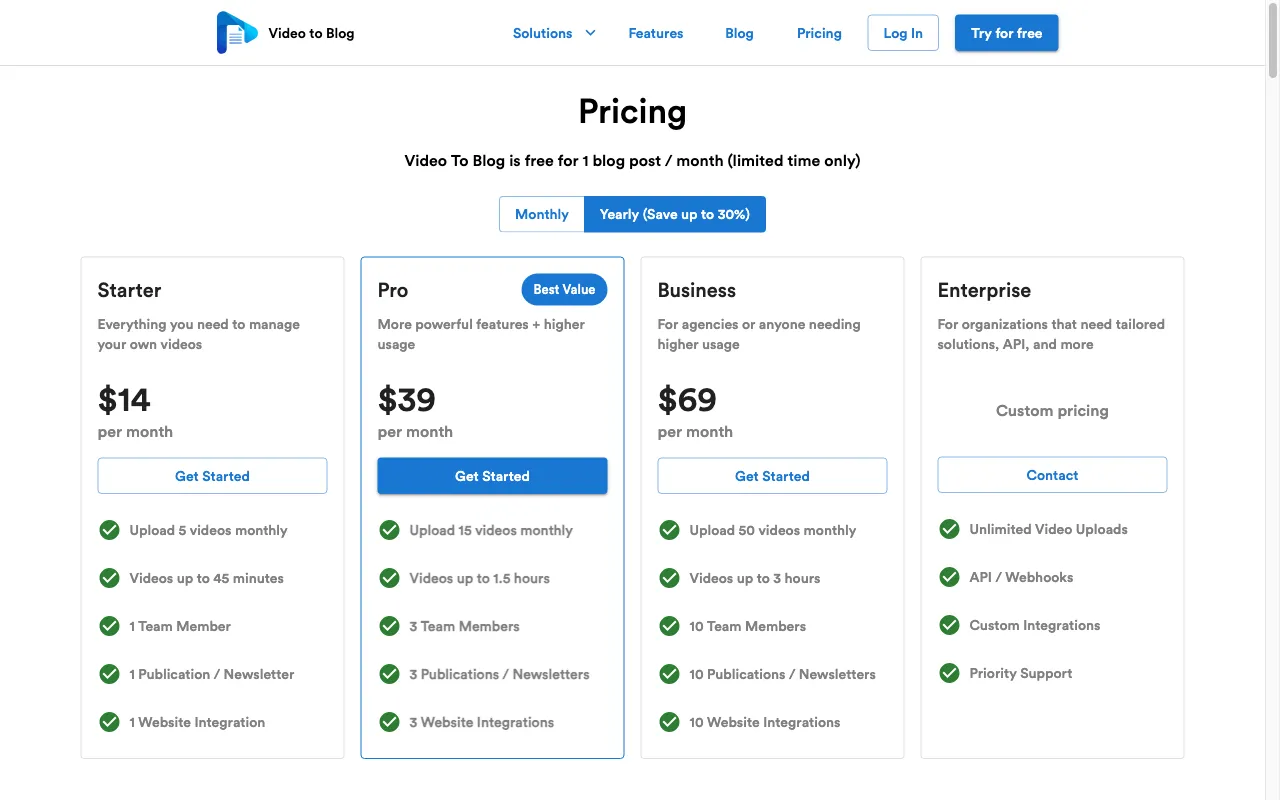Click '1 Website Integration' text

click(197, 722)
